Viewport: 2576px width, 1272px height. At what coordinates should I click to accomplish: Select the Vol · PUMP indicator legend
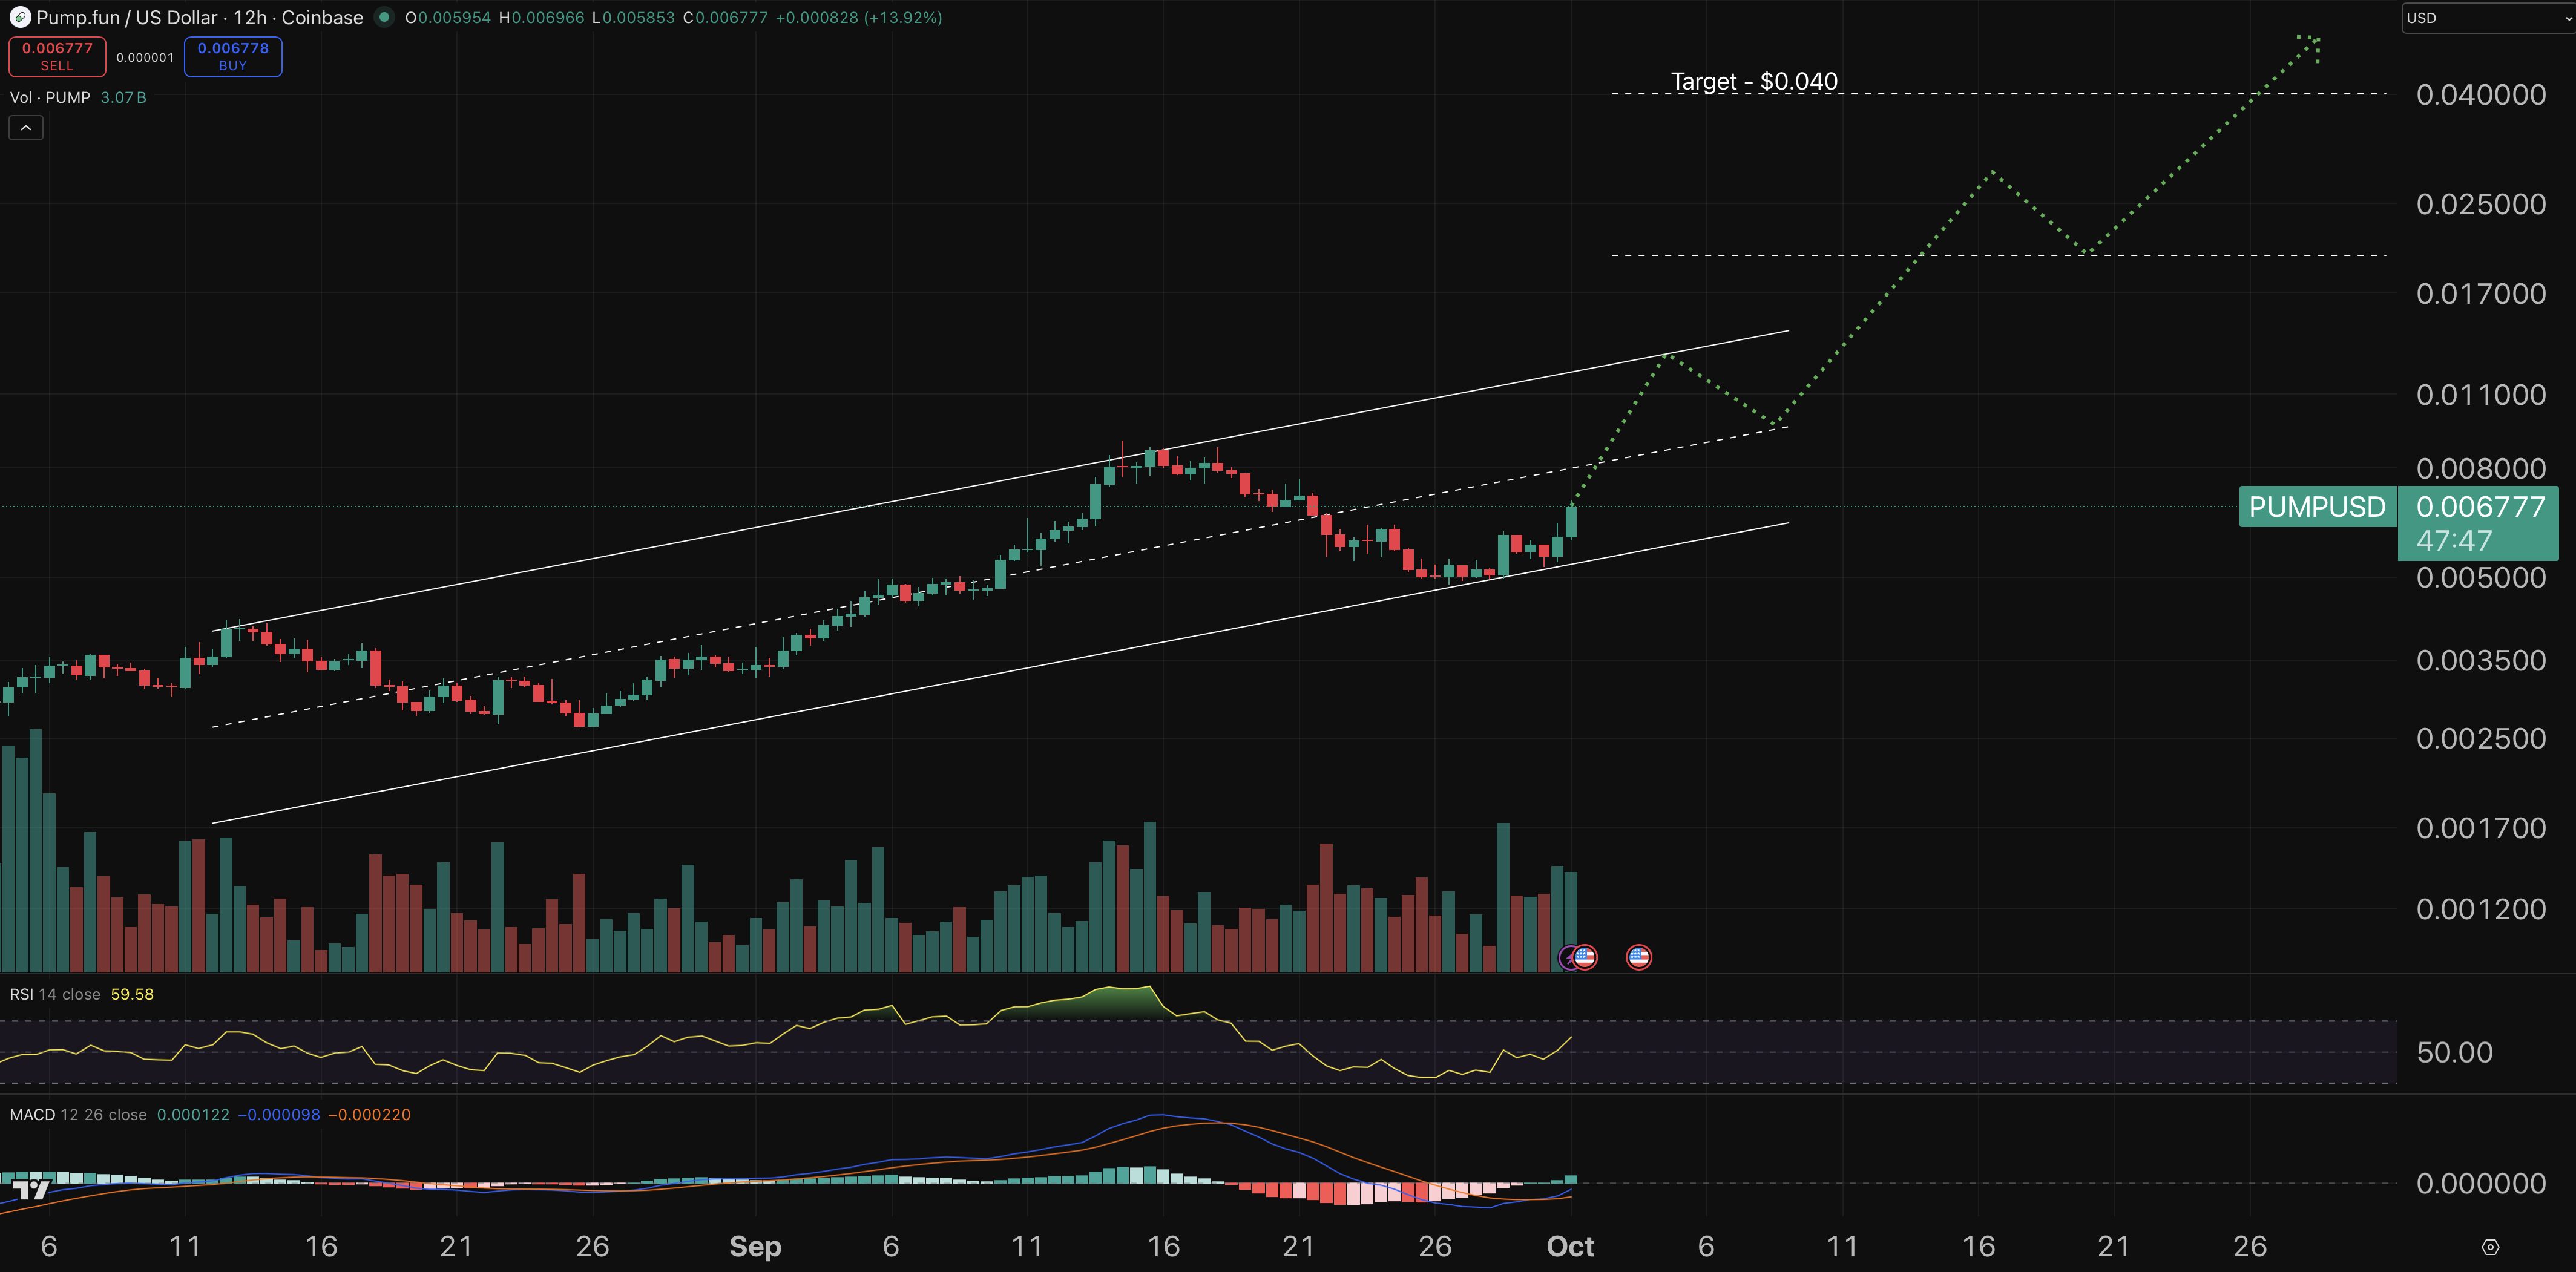tap(50, 97)
